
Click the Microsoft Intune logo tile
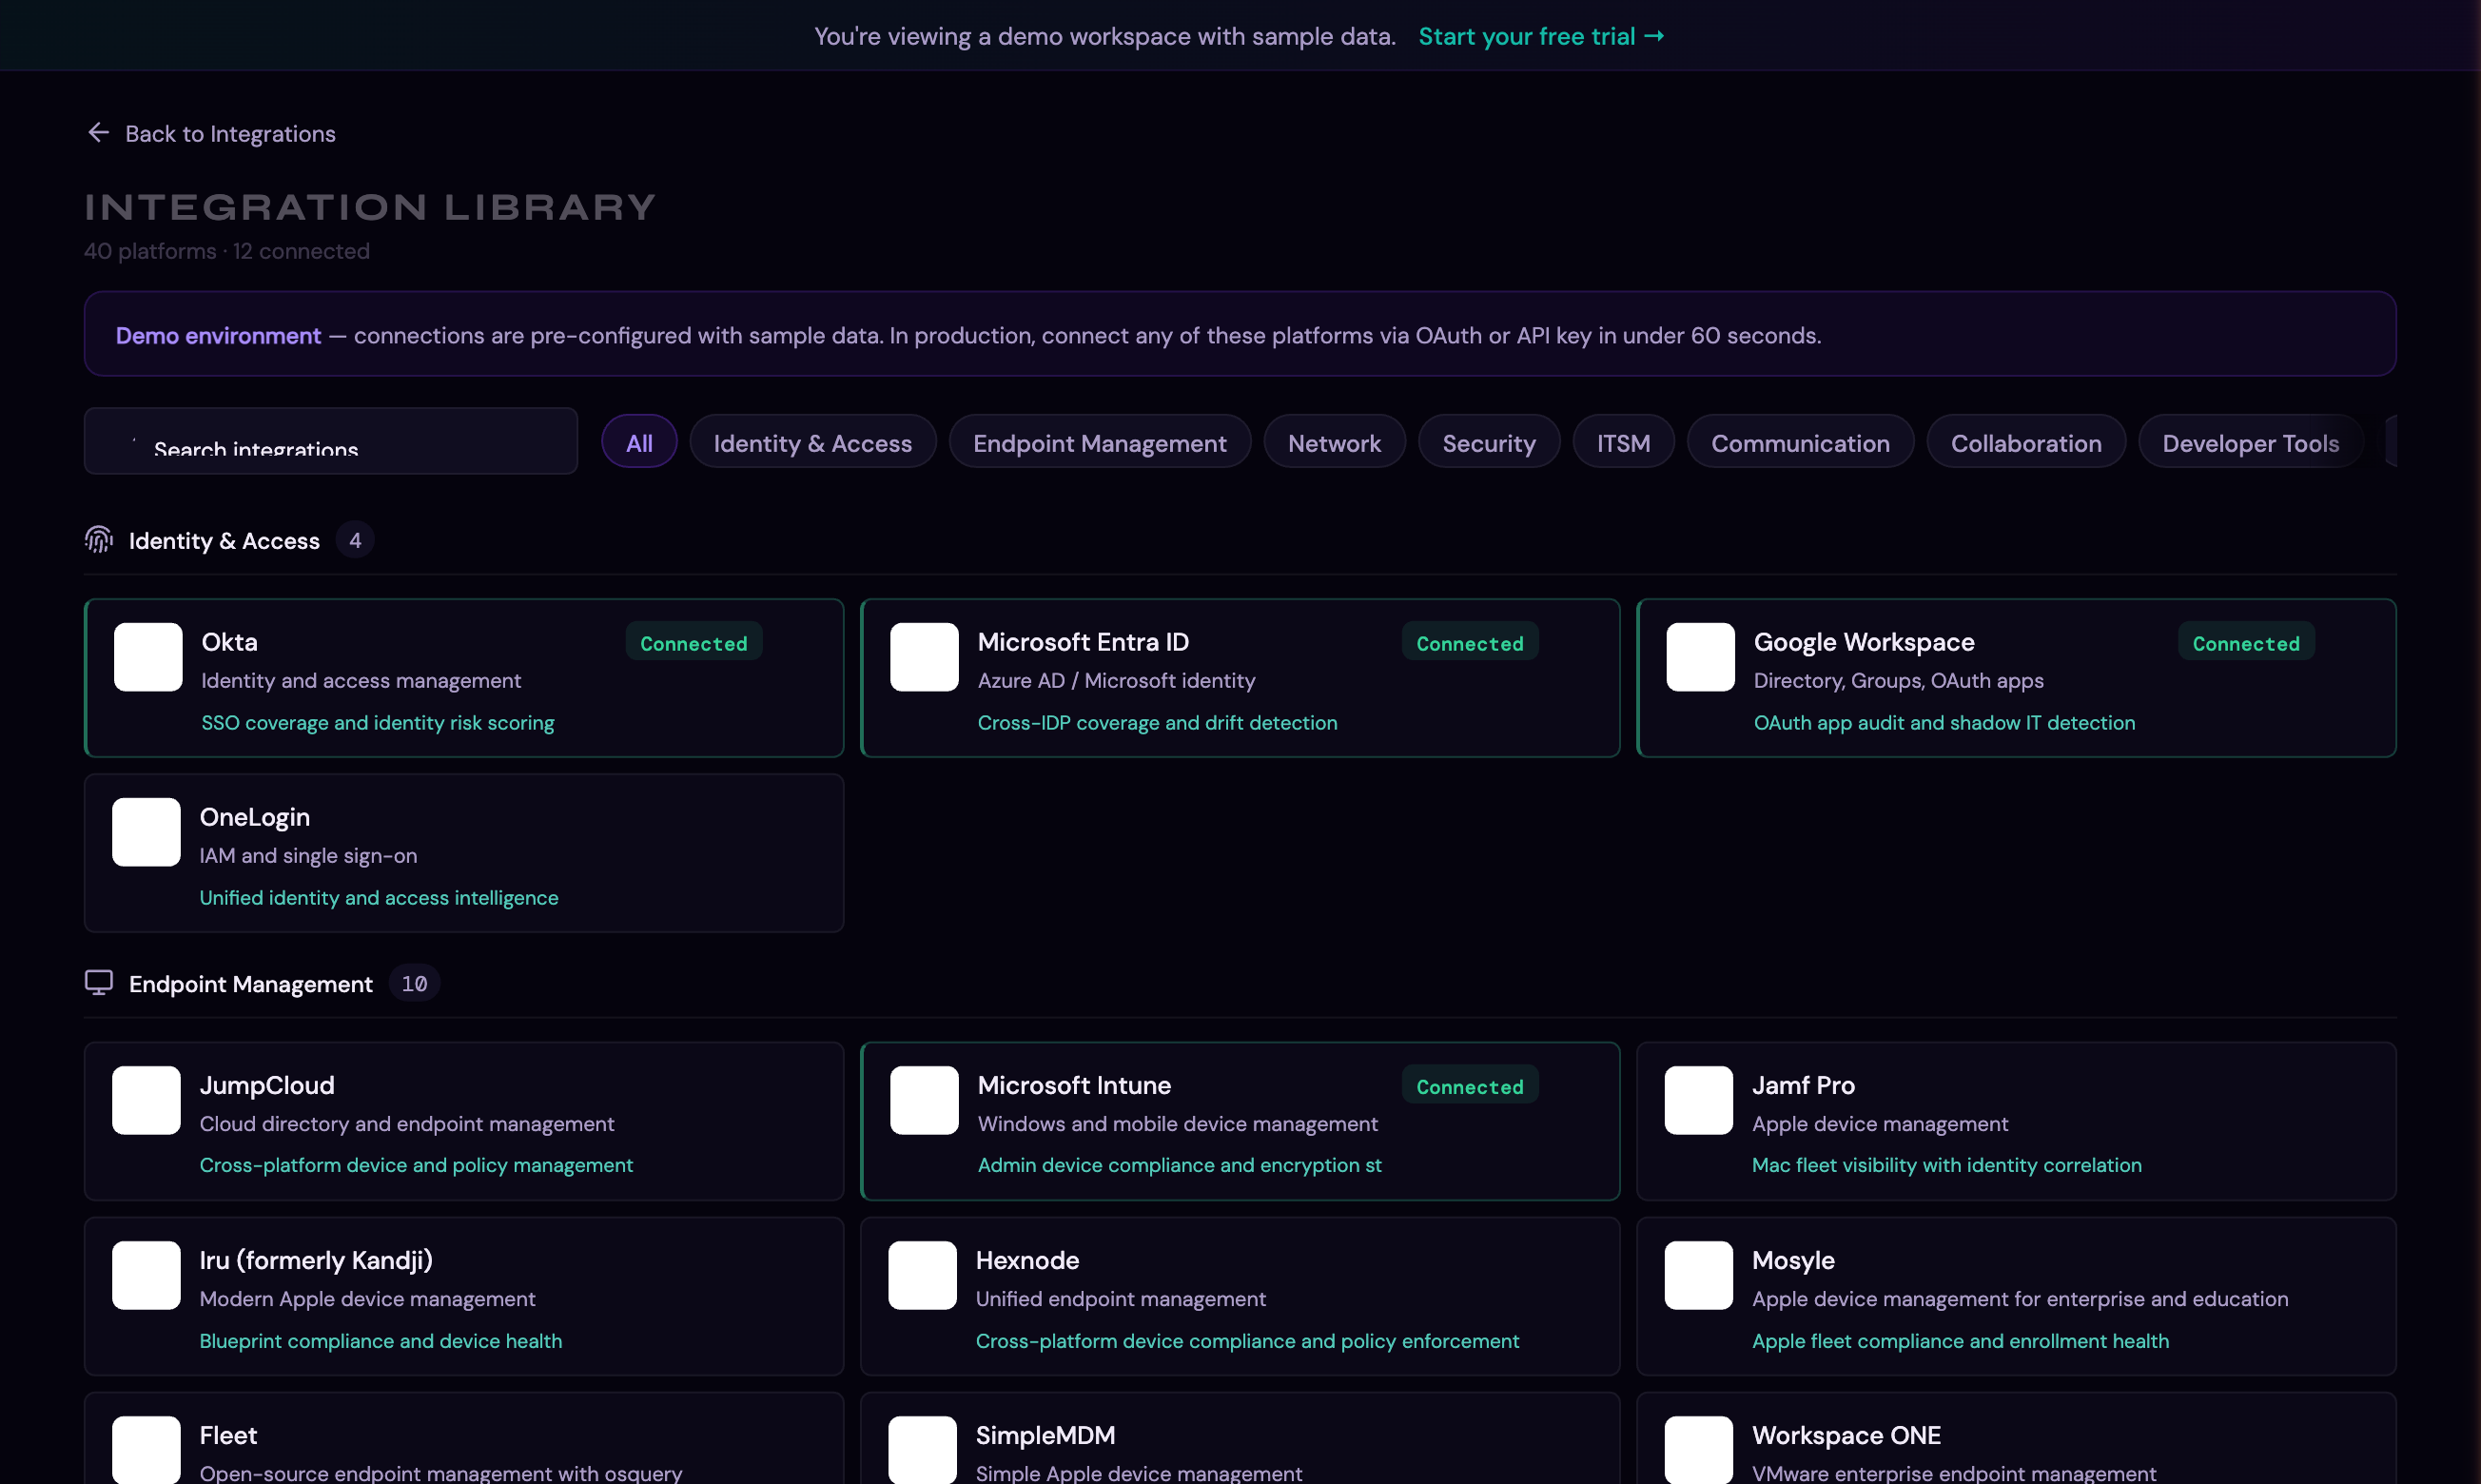pyautogui.click(x=924, y=1100)
